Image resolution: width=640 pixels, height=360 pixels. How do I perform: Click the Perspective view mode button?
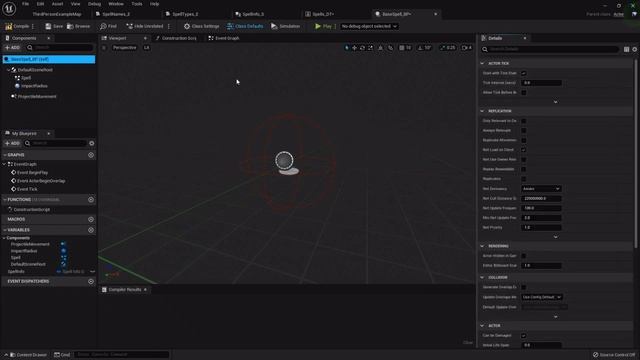124,48
